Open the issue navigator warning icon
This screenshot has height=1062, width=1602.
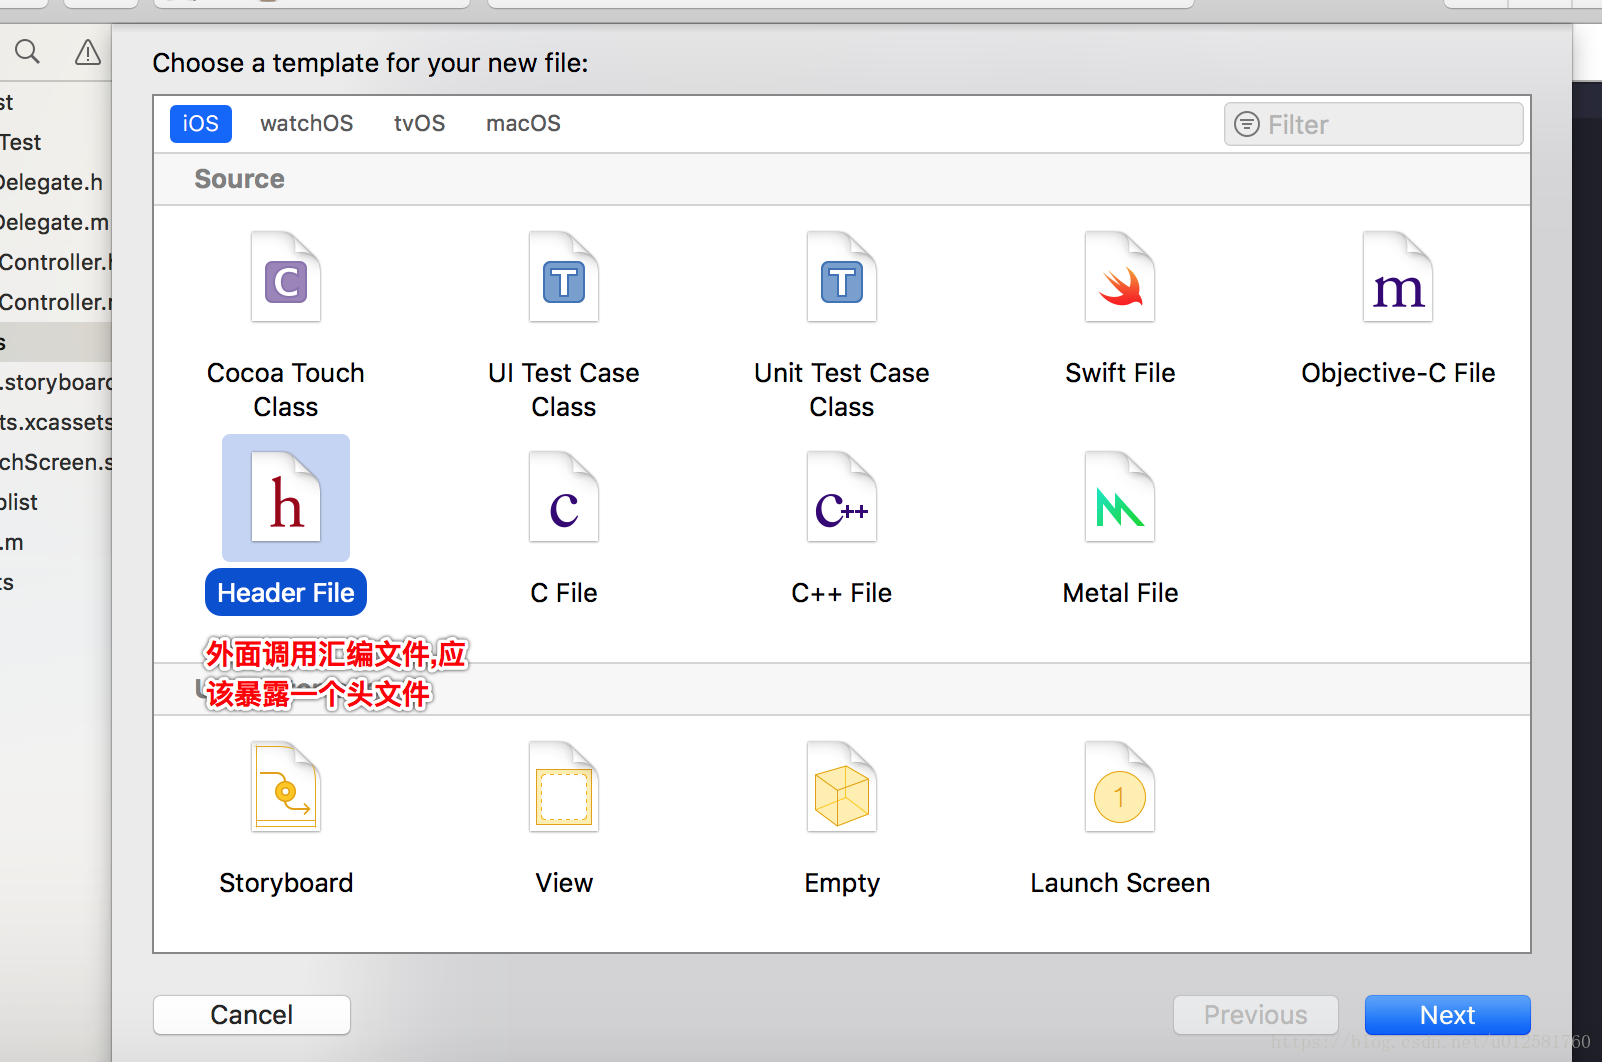point(88,52)
